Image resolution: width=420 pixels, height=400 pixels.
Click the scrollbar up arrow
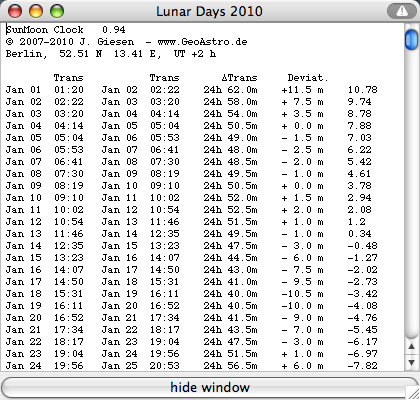tap(411, 347)
